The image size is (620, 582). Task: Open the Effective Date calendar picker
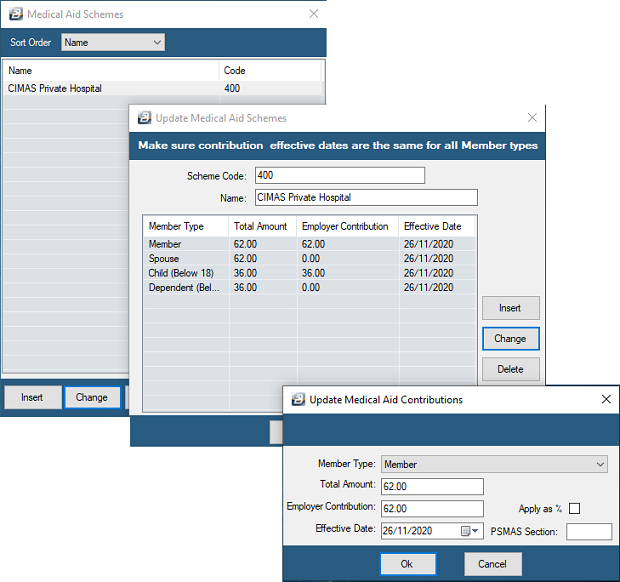(x=470, y=531)
